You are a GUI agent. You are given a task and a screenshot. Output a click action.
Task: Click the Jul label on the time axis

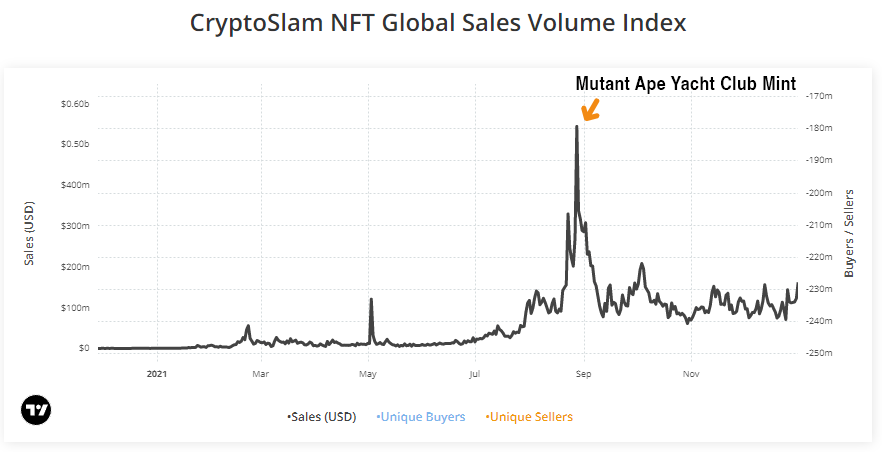click(x=475, y=375)
